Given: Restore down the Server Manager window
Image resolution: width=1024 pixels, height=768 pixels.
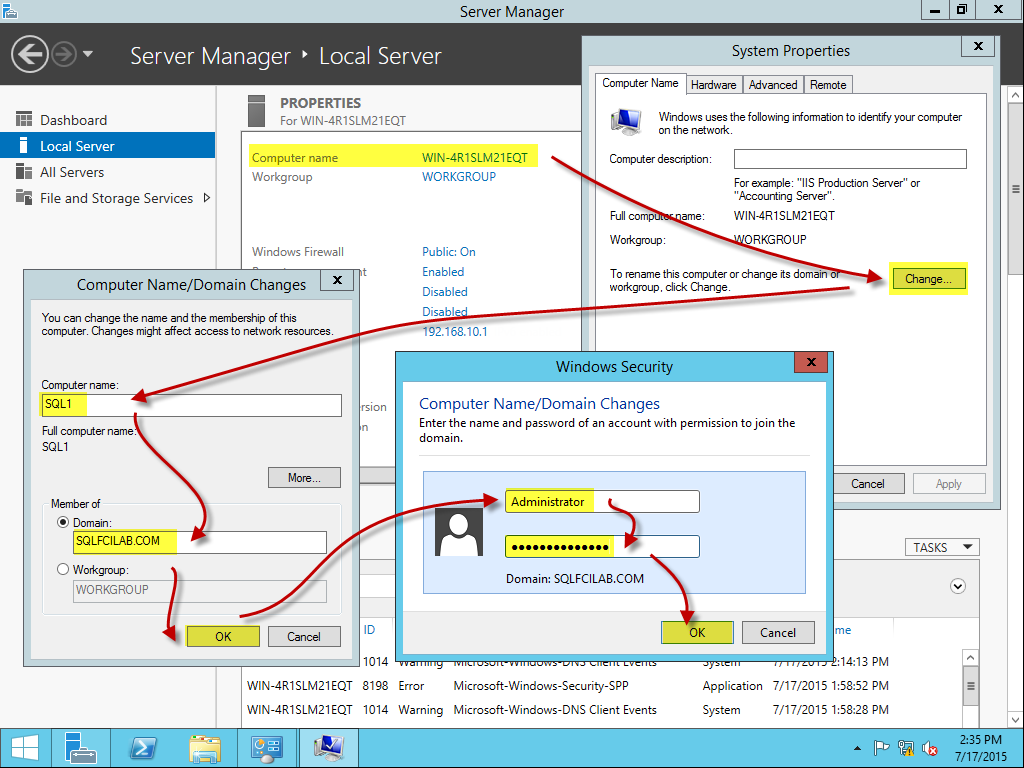Looking at the screenshot, I should click(962, 10).
